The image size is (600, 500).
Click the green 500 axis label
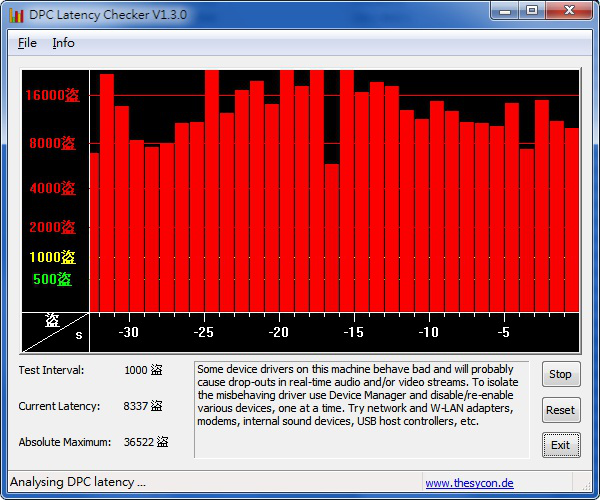coord(52,279)
